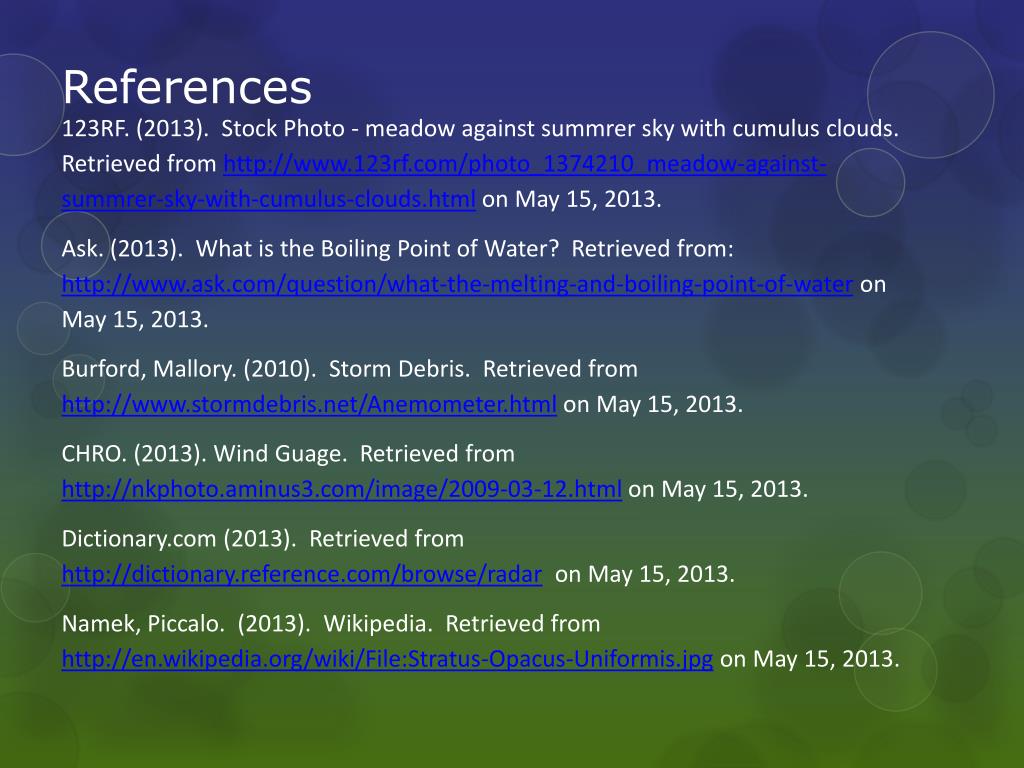Click 'on May 15, 2013.' after the cumulus-clouds.html link

point(572,199)
